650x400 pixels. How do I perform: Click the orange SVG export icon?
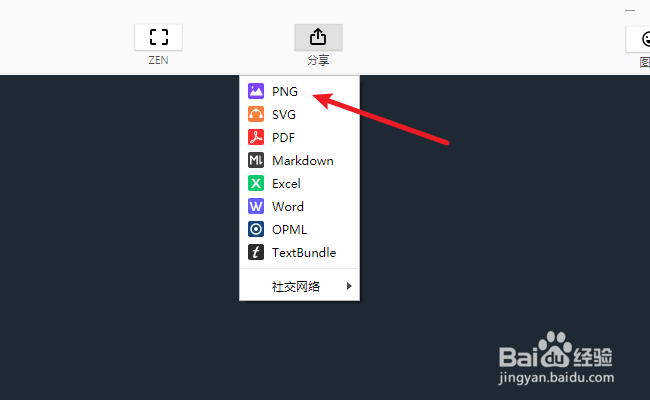pyautogui.click(x=256, y=114)
